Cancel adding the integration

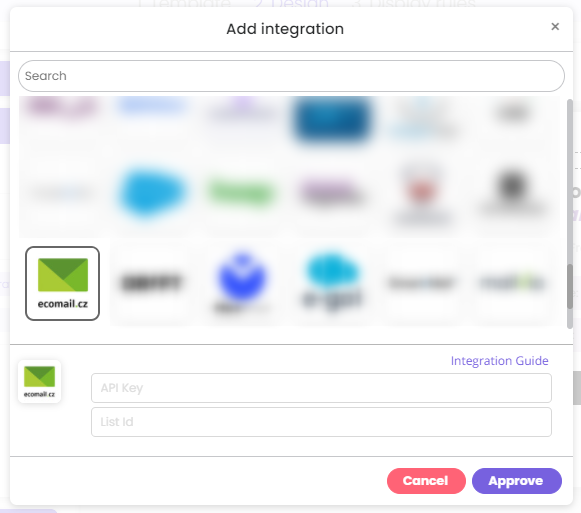[x=426, y=481]
